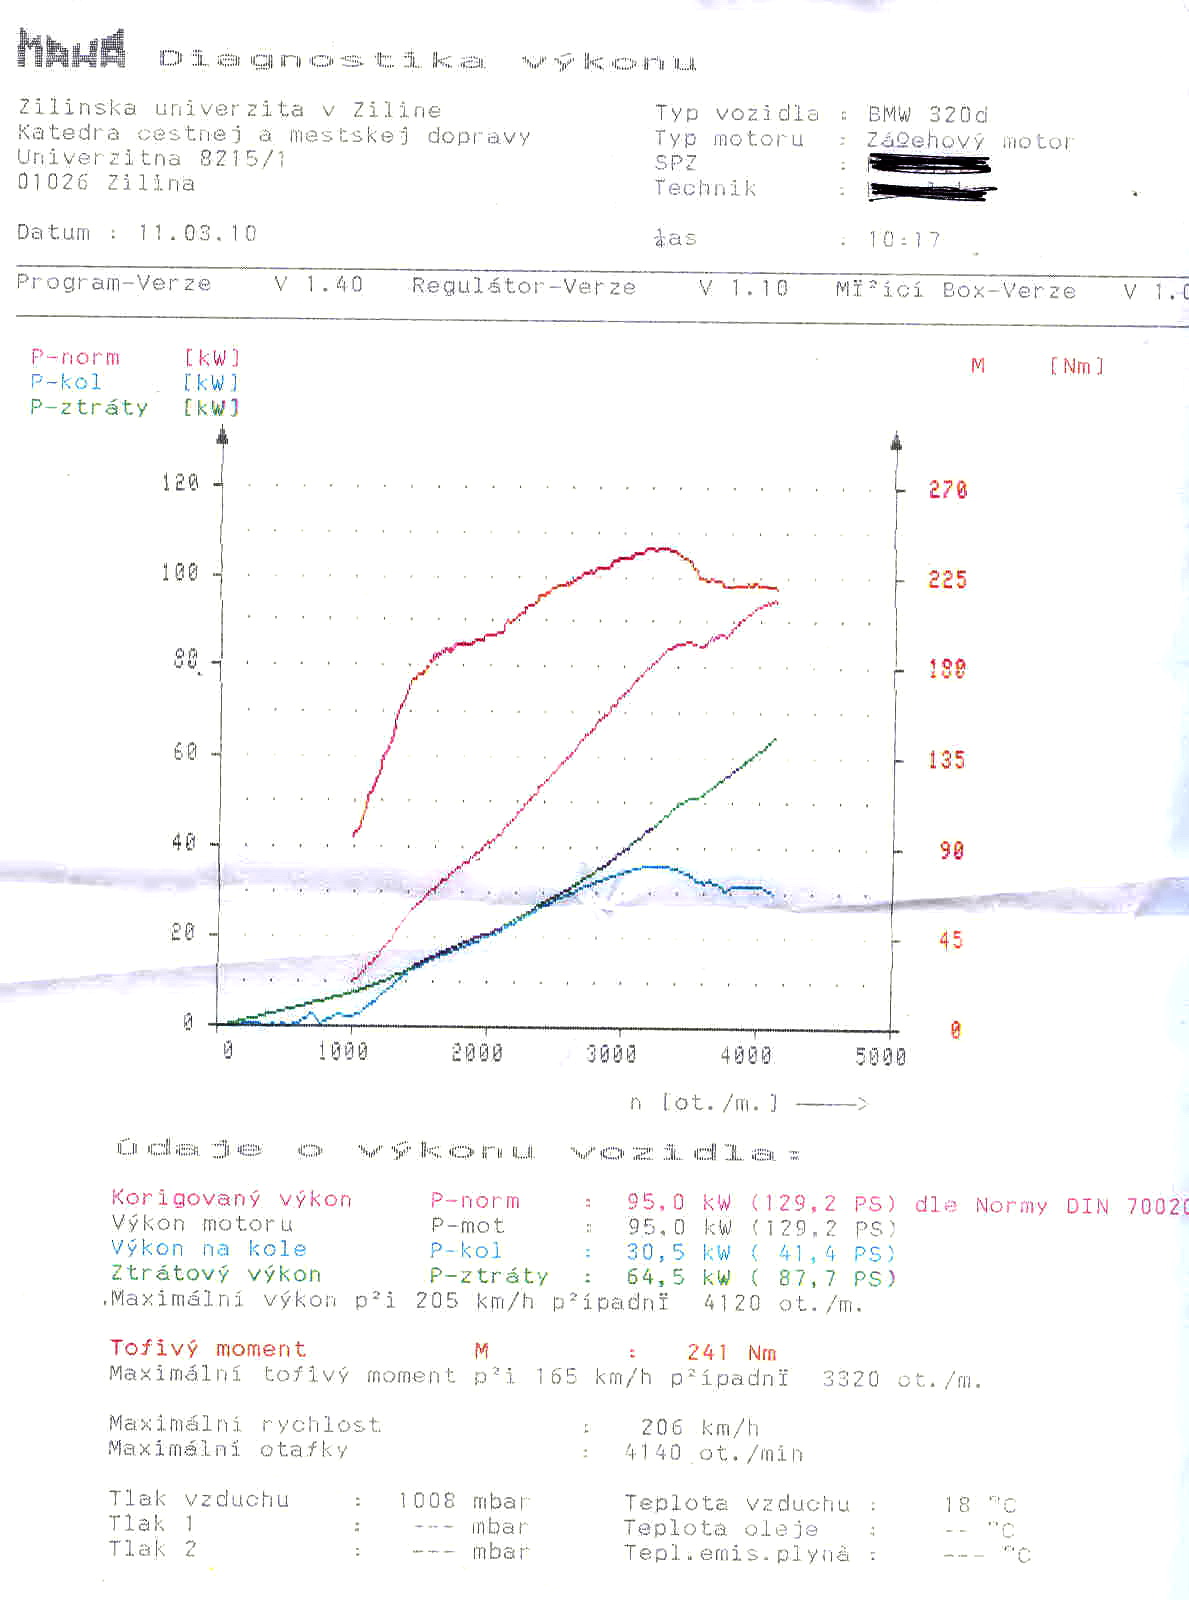Click the 270 mark on the torque axis
This screenshot has height=1600, width=1189.
[x=947, y=490]
